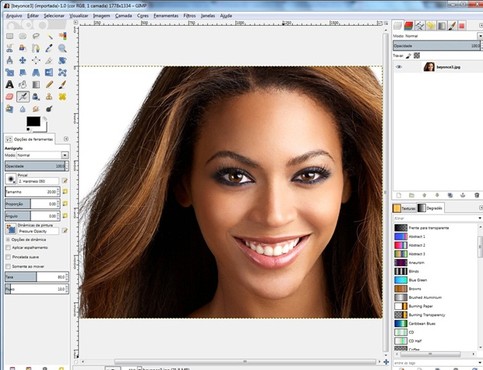Select the Blend gradient tool
The width and height of the screenshot is (483, 370).
coord(36,84)
